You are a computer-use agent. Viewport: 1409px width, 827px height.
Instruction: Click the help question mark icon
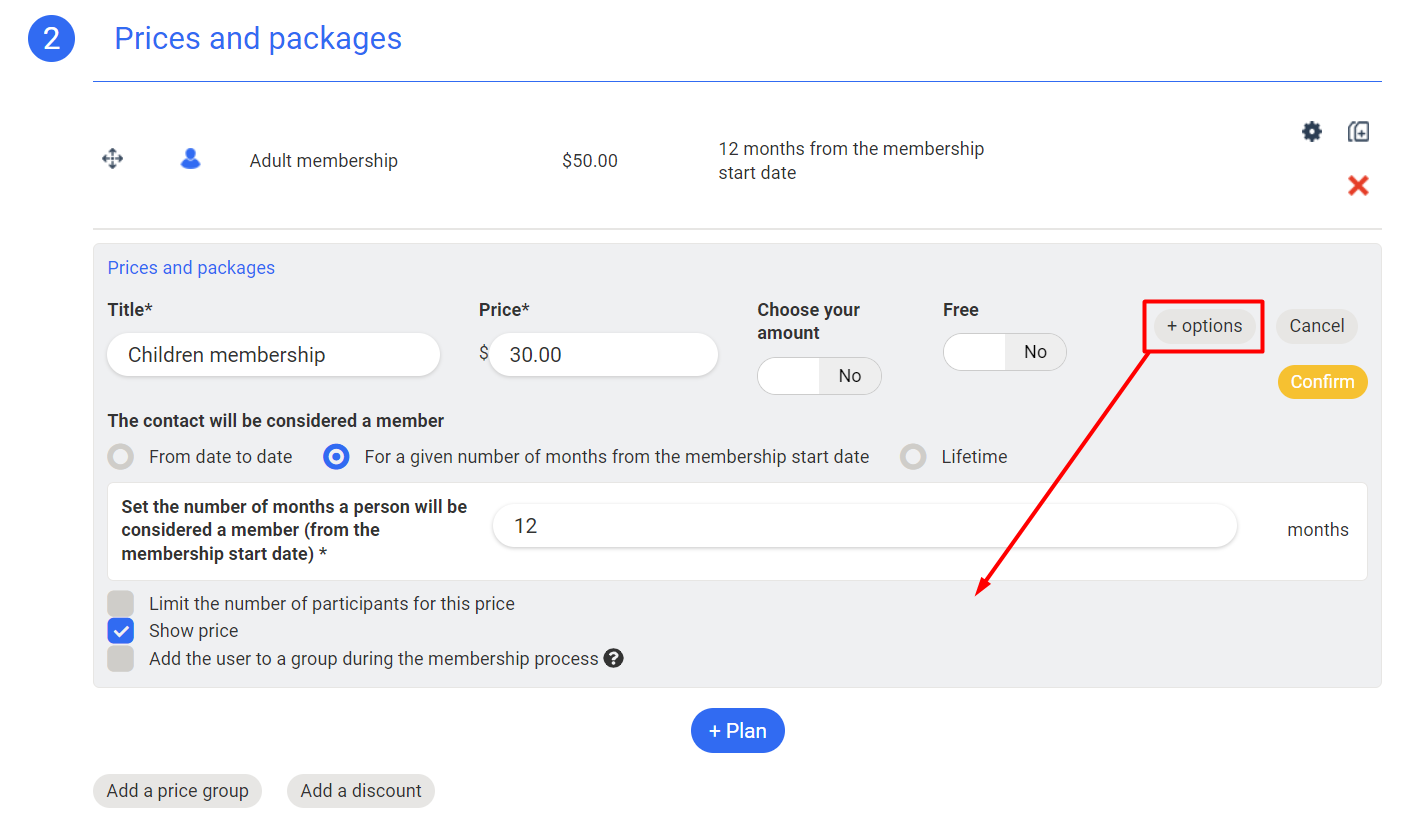click(614, 658)
